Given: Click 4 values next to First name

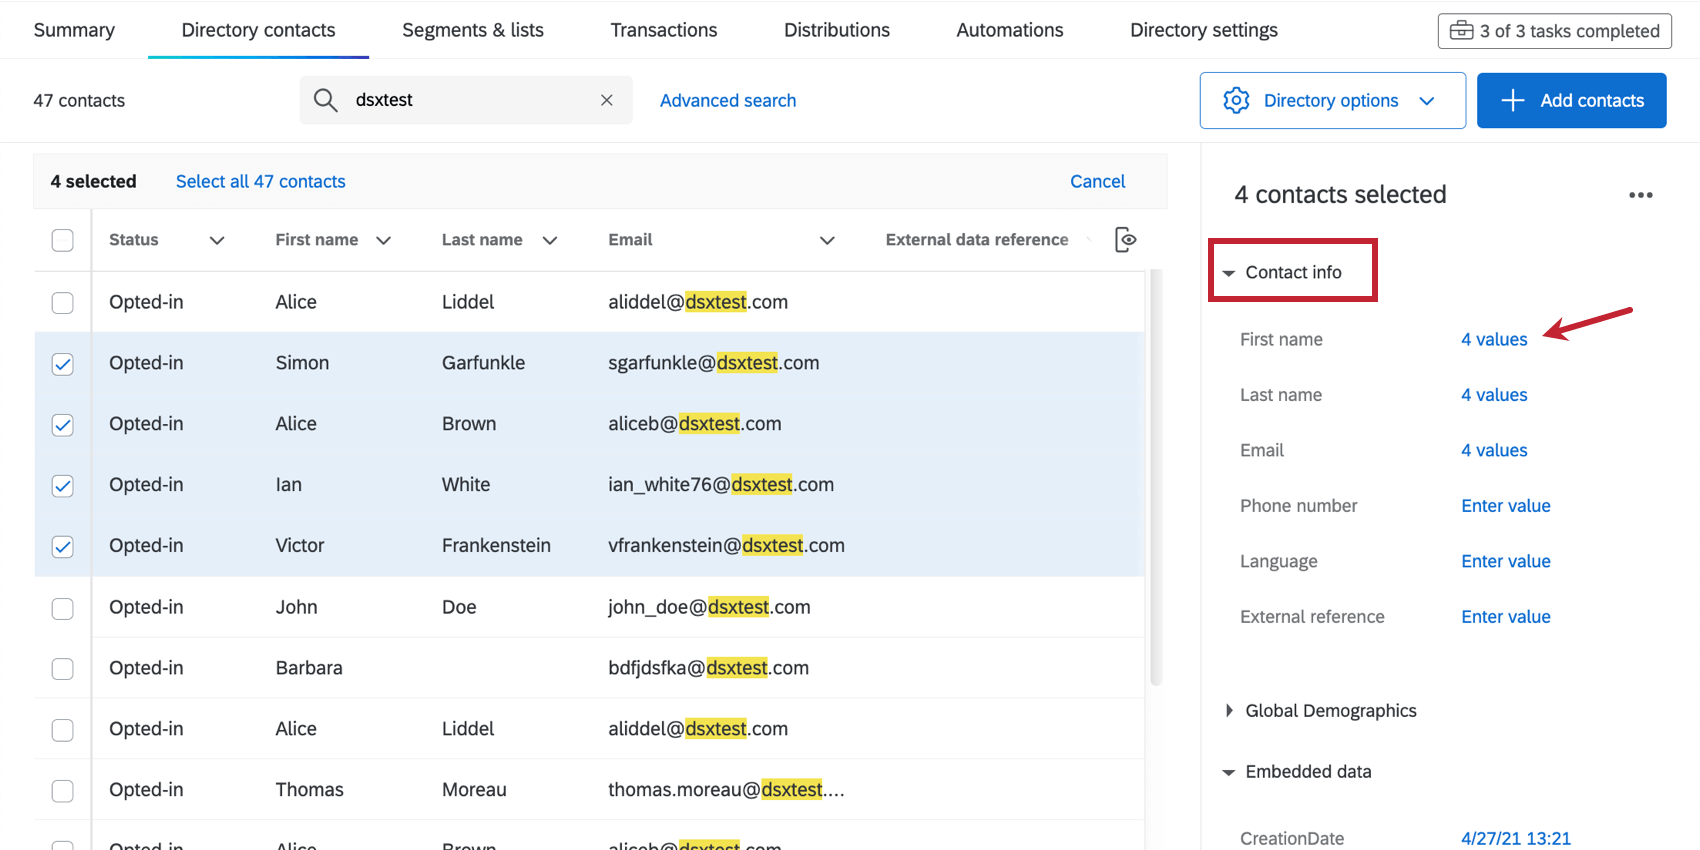Looking at the screenshot, I should (x=1494, y=340).
